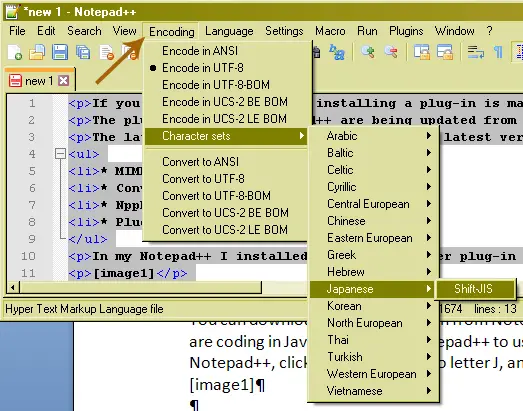Expand the Arabic character set submenu
523x411 pixels.
373,136
